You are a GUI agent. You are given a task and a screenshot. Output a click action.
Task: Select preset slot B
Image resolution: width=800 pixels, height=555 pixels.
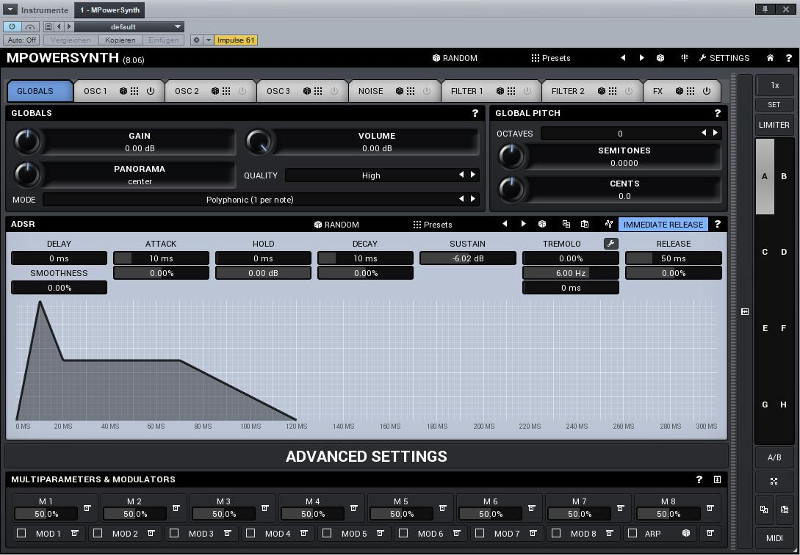[784, 176]
